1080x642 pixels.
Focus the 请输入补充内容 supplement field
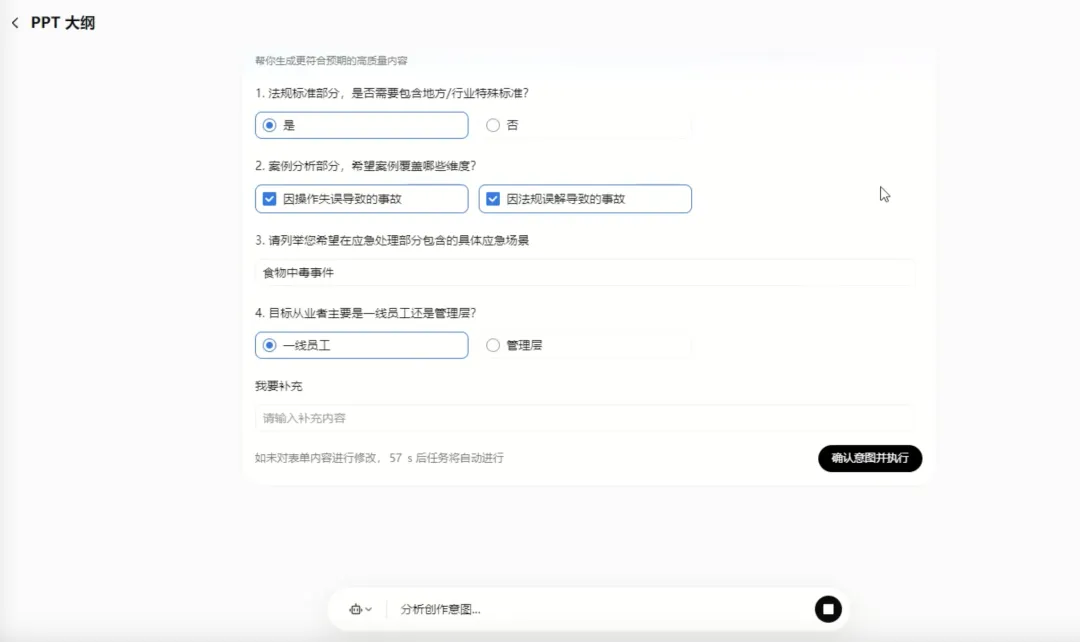coord(585,418)
